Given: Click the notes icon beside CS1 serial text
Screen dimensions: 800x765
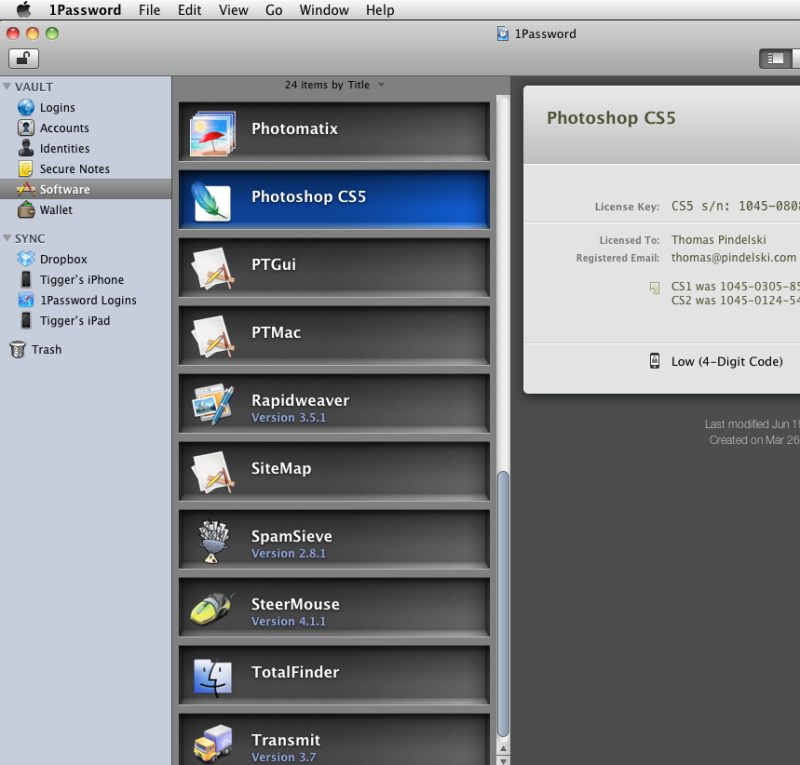Looking at the screenshot, I should point(655,287).
